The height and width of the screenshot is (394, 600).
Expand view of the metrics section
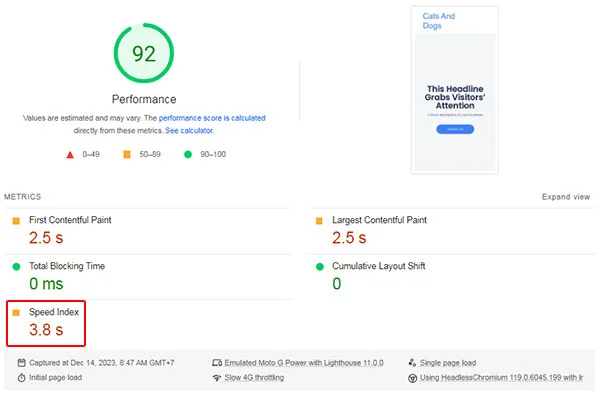[x=566, y=197]
